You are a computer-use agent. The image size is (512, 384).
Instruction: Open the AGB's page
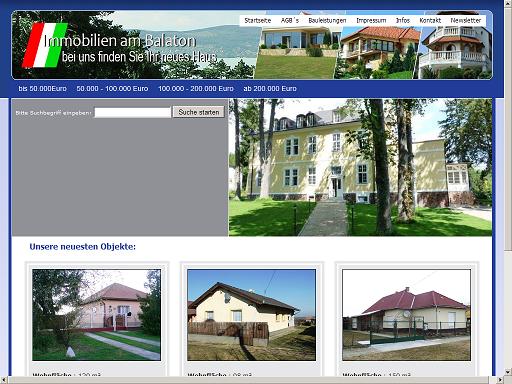(x=290, y=21)
